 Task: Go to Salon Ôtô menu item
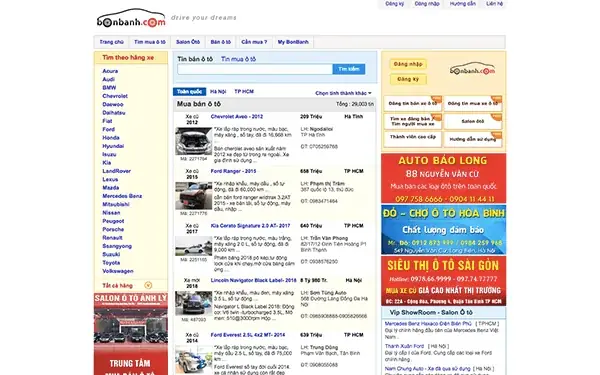coord(188,42)
